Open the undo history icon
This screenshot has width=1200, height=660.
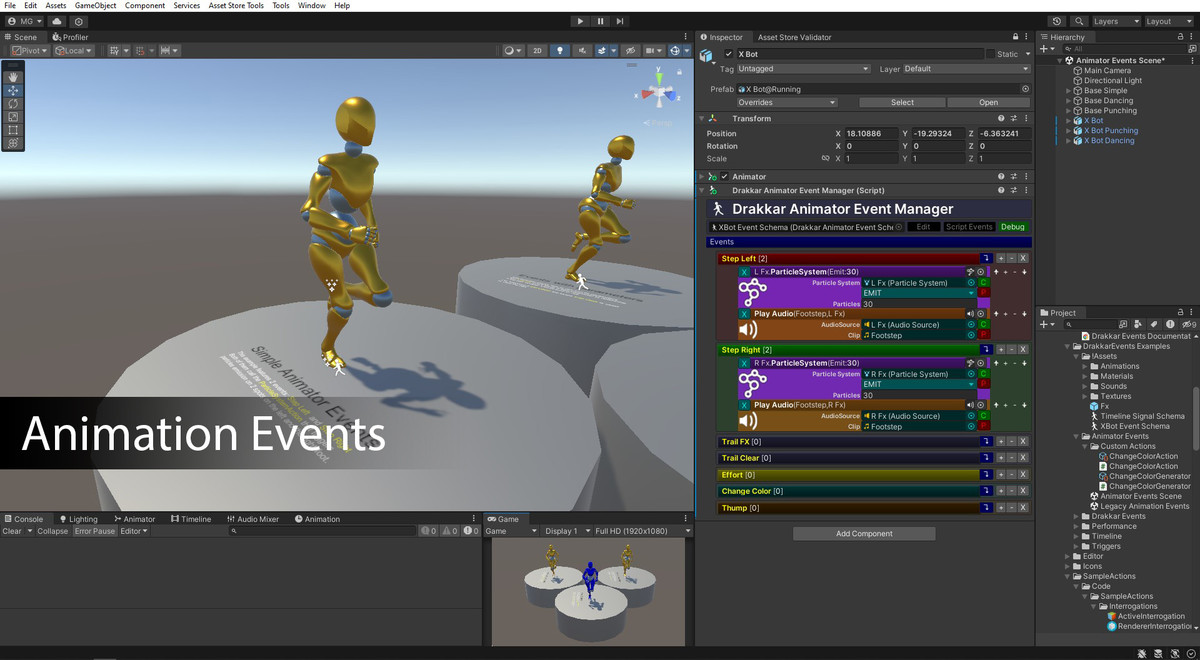[x=1057, y=21]
